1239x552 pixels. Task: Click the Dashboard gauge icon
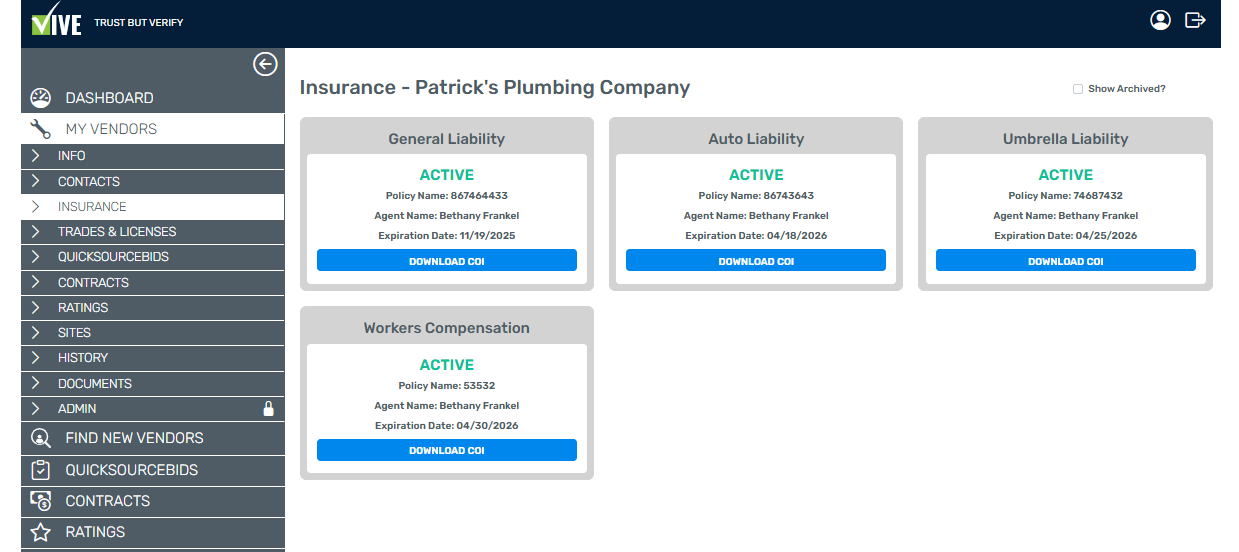coord(40,98)
